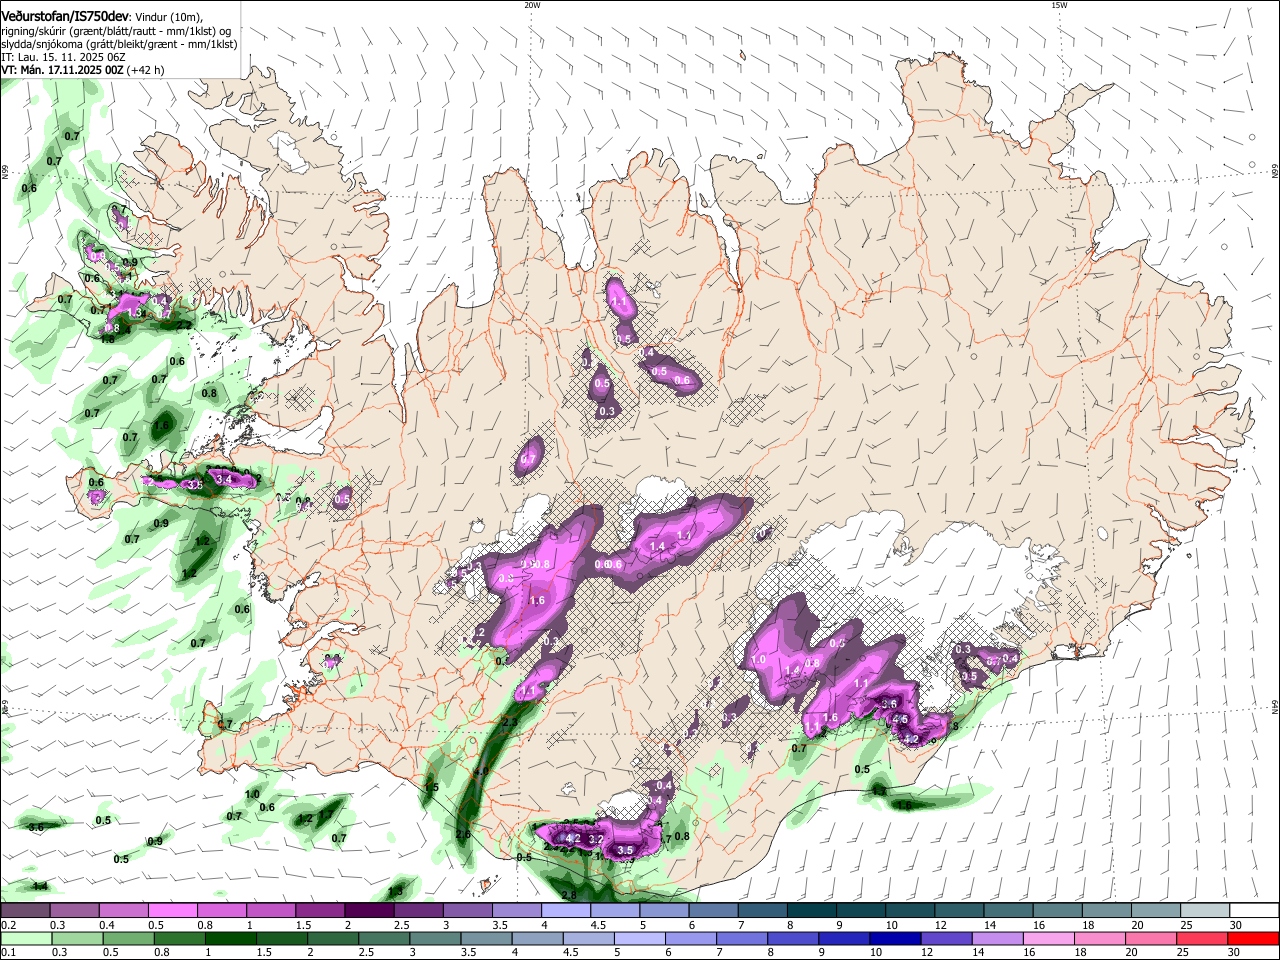
Task: Click the Veðurstofan/IS750dev title text
Action: pos(65,16)
